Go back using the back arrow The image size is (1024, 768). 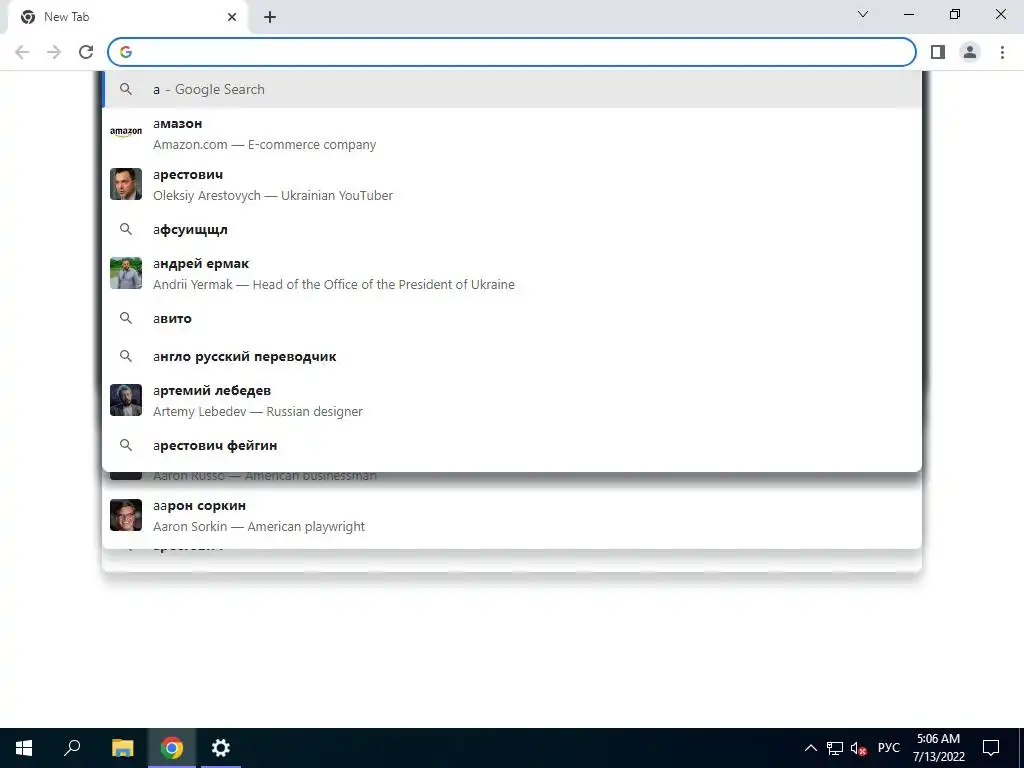22,52
